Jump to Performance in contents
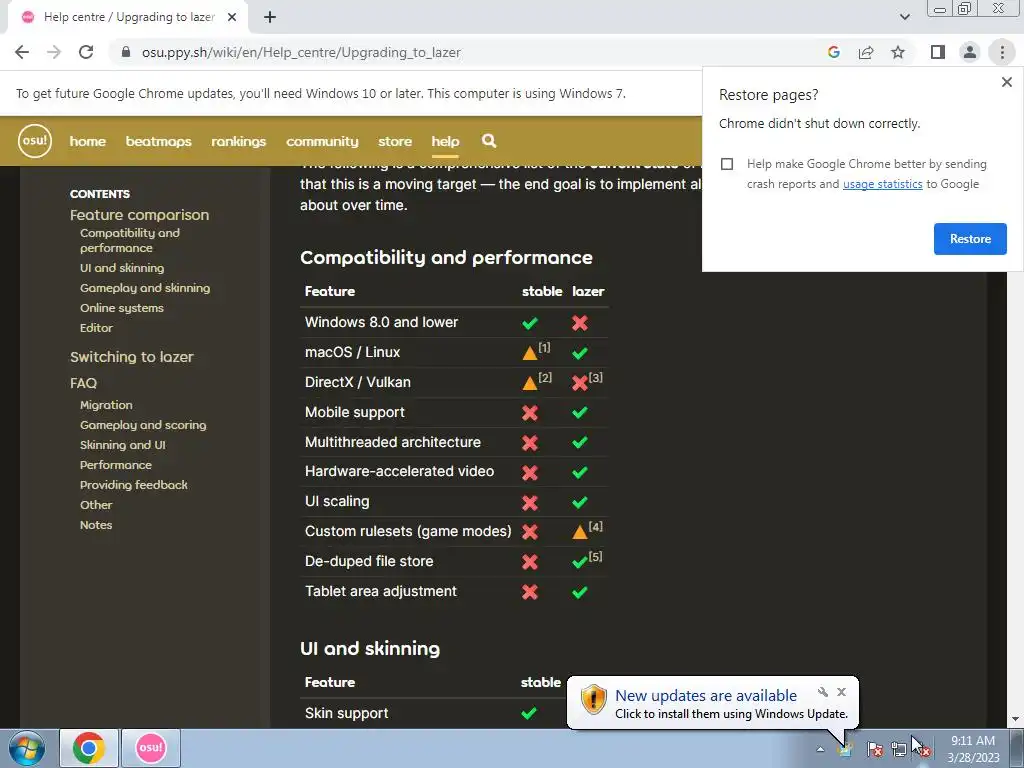The height and width of the screenshot is (768, 1024). [x=116, y=465]
